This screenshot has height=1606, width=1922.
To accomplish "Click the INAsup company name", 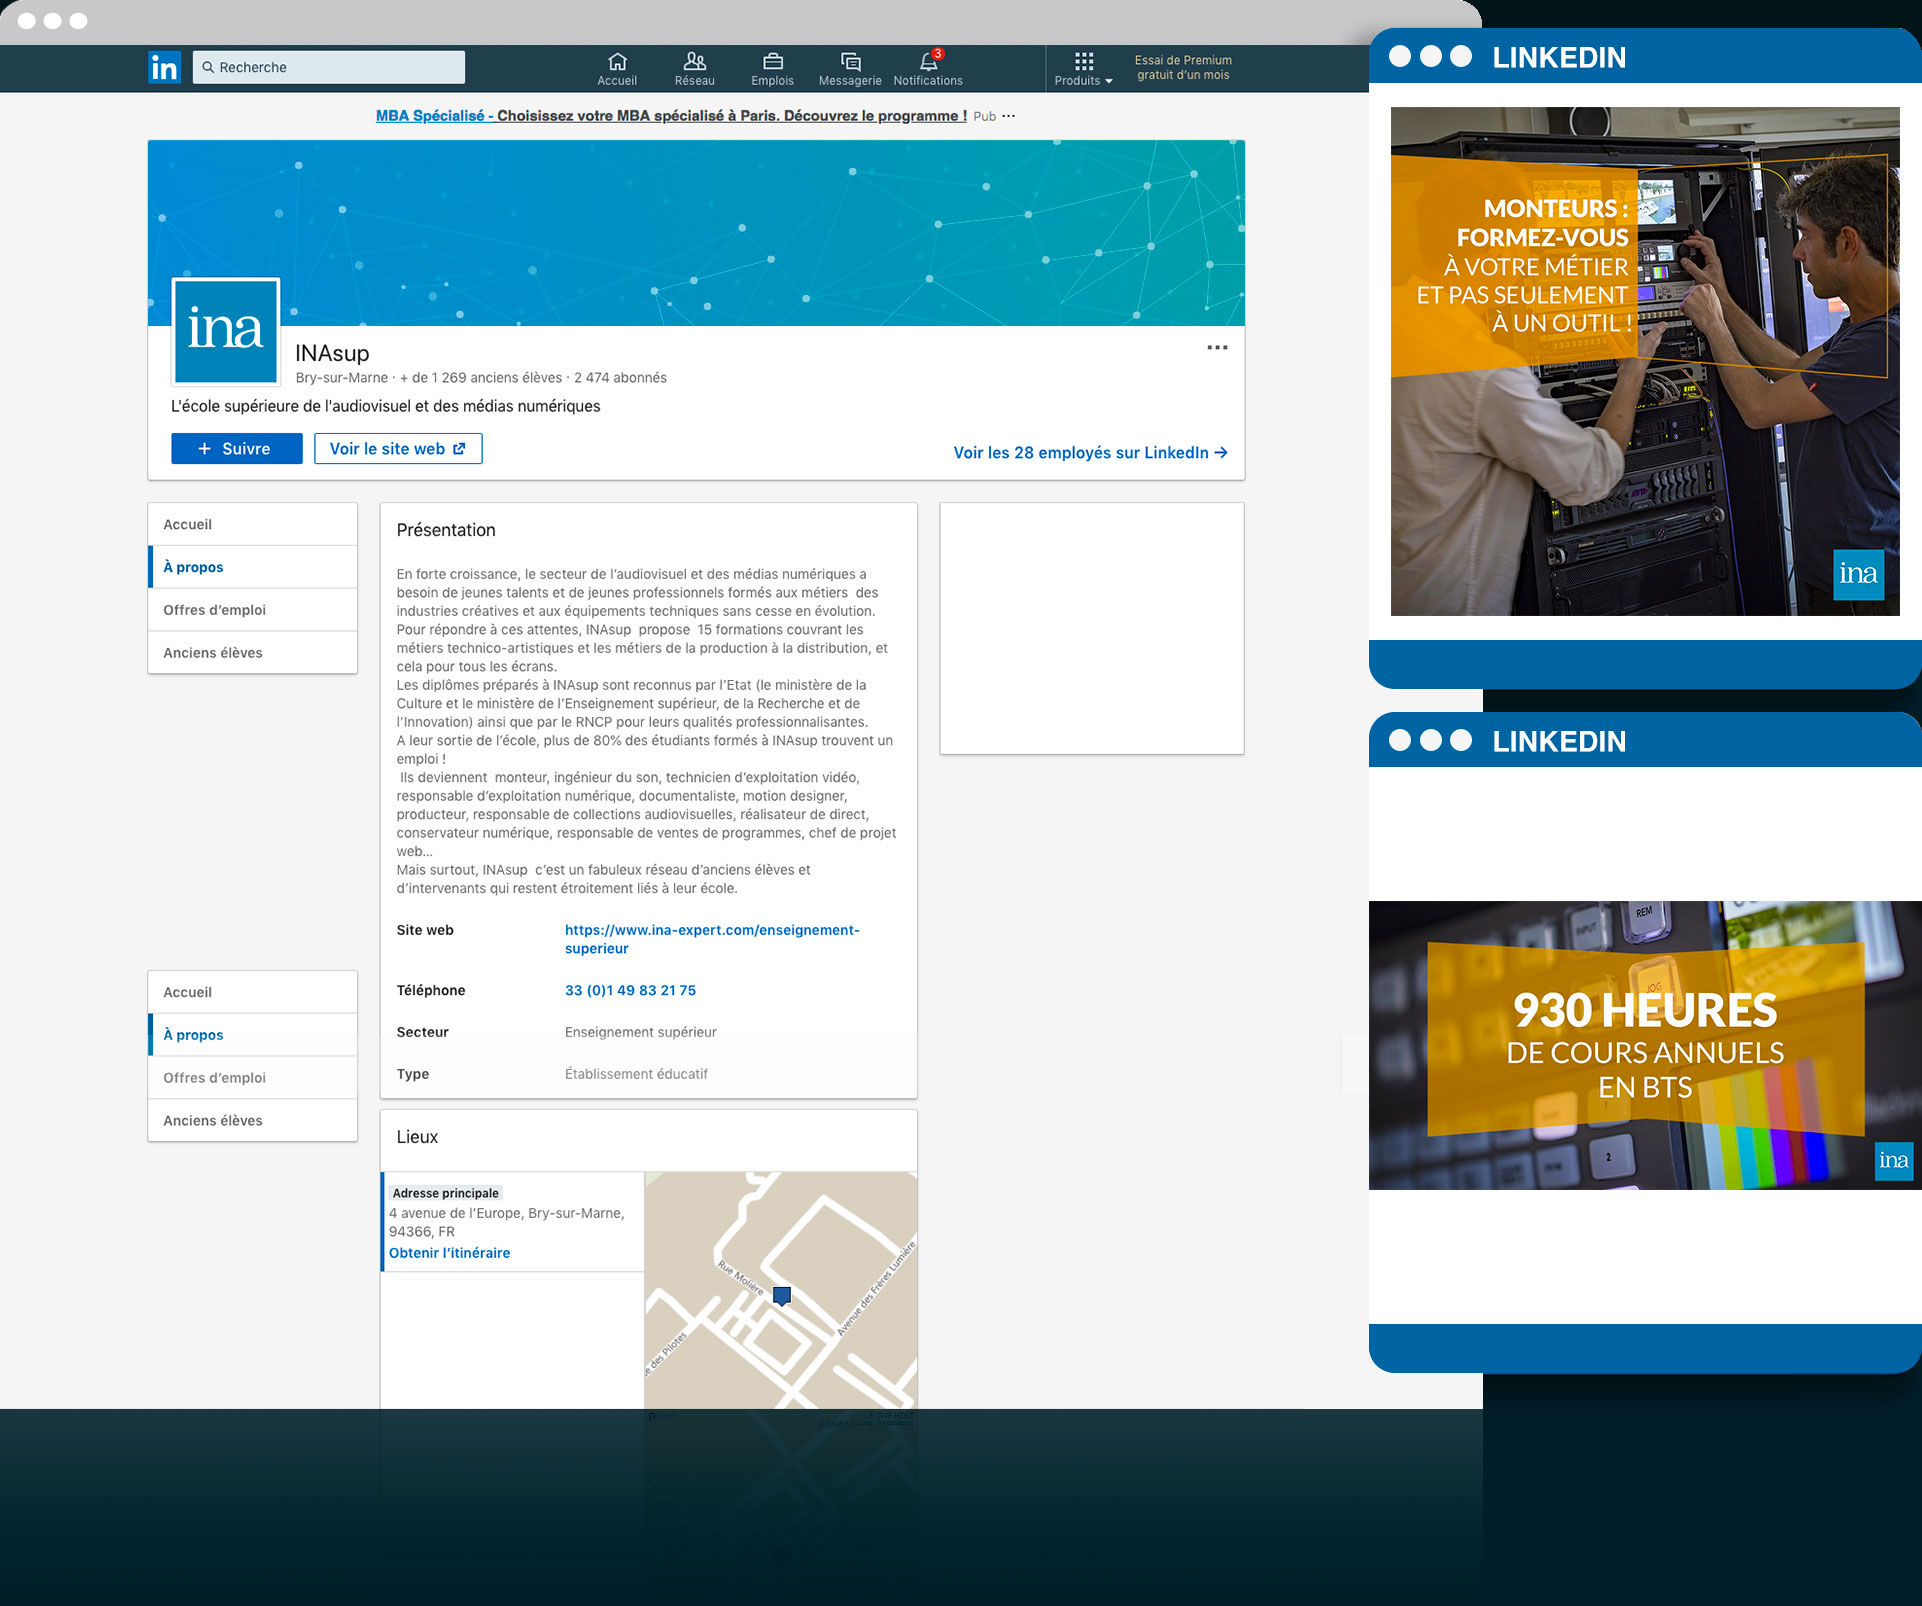I will point(332,353).
